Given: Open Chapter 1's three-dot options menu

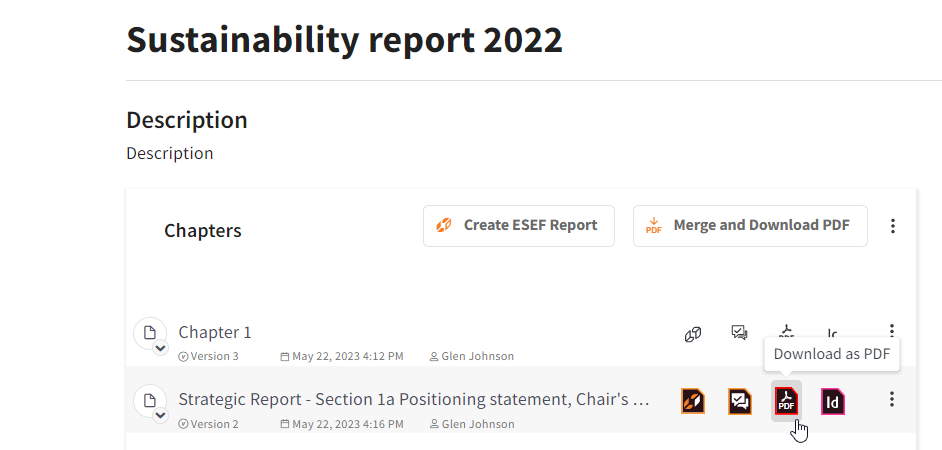Looking at the screenshot, I should coord(892,330).
